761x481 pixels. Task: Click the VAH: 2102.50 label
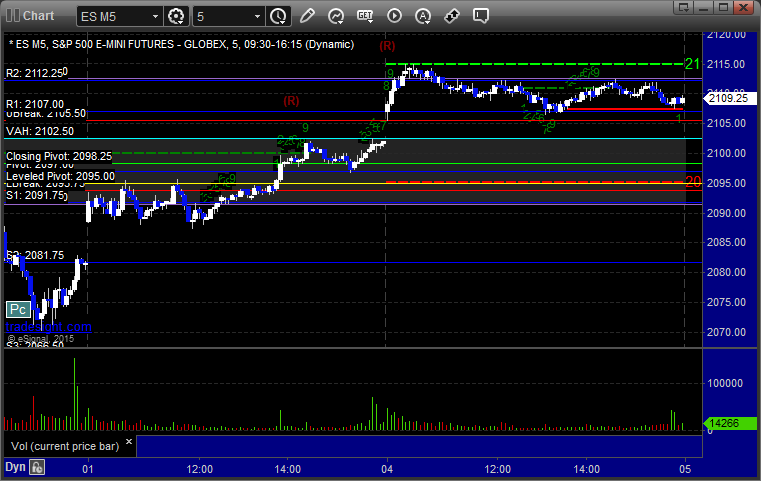[40, 131]
